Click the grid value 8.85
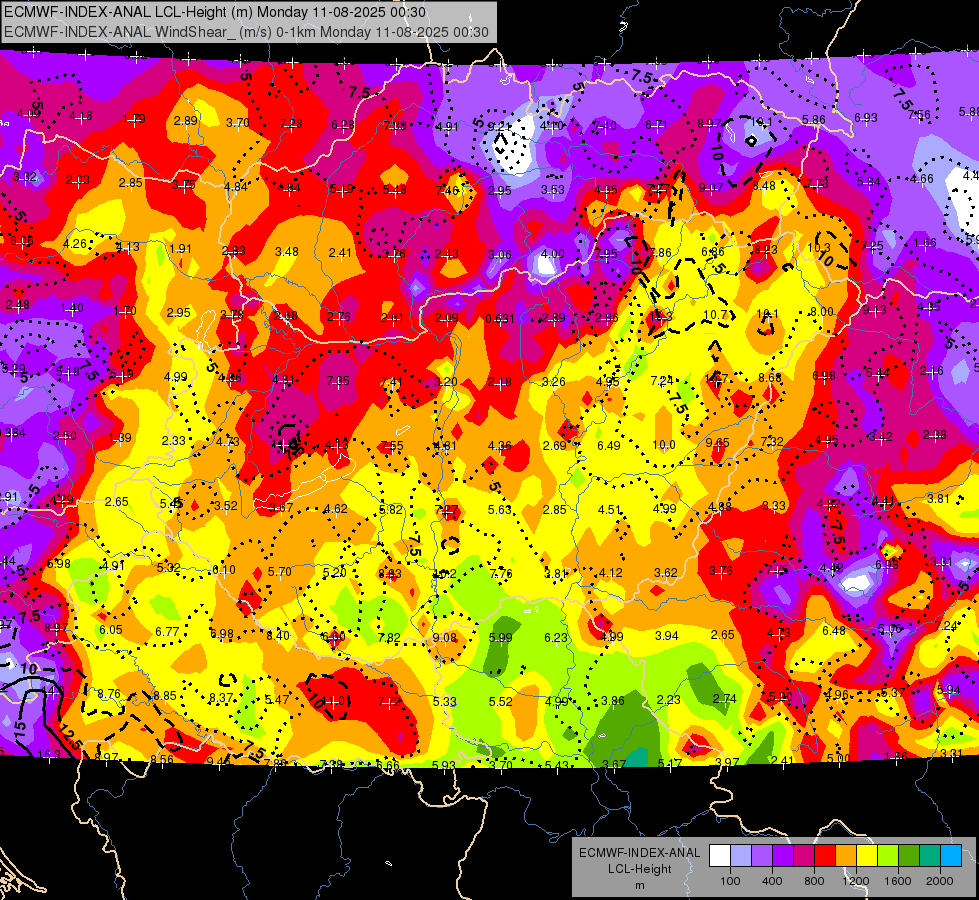The height and width of the screenshot is (900, 979). click(165, 695)
